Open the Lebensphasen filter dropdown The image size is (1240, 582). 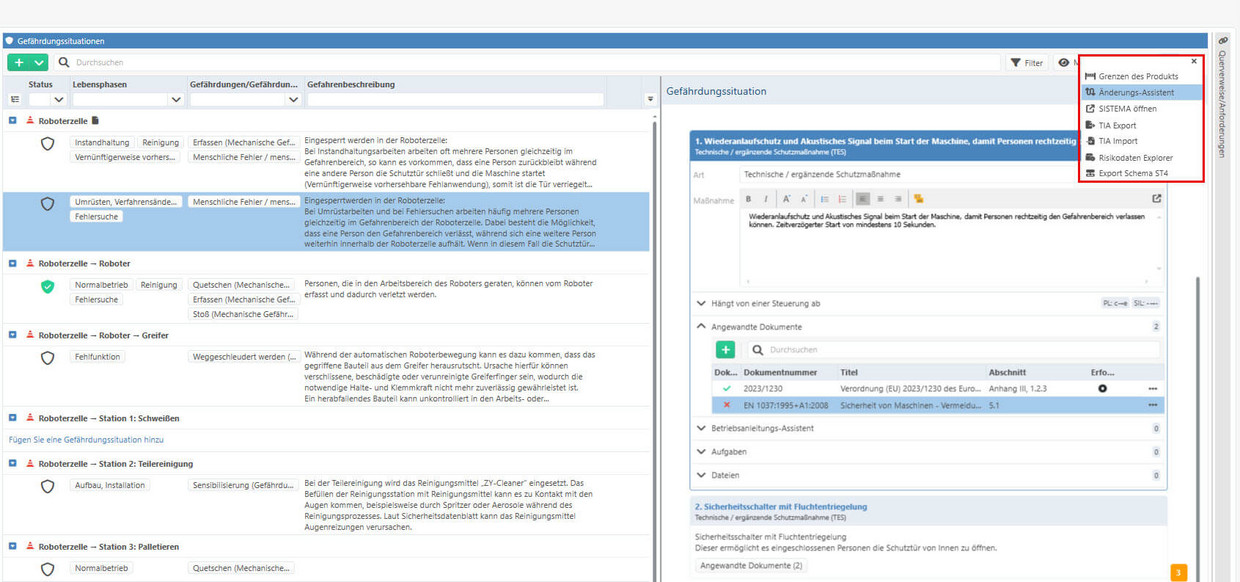pyautogui.click(x=176, y=100)
